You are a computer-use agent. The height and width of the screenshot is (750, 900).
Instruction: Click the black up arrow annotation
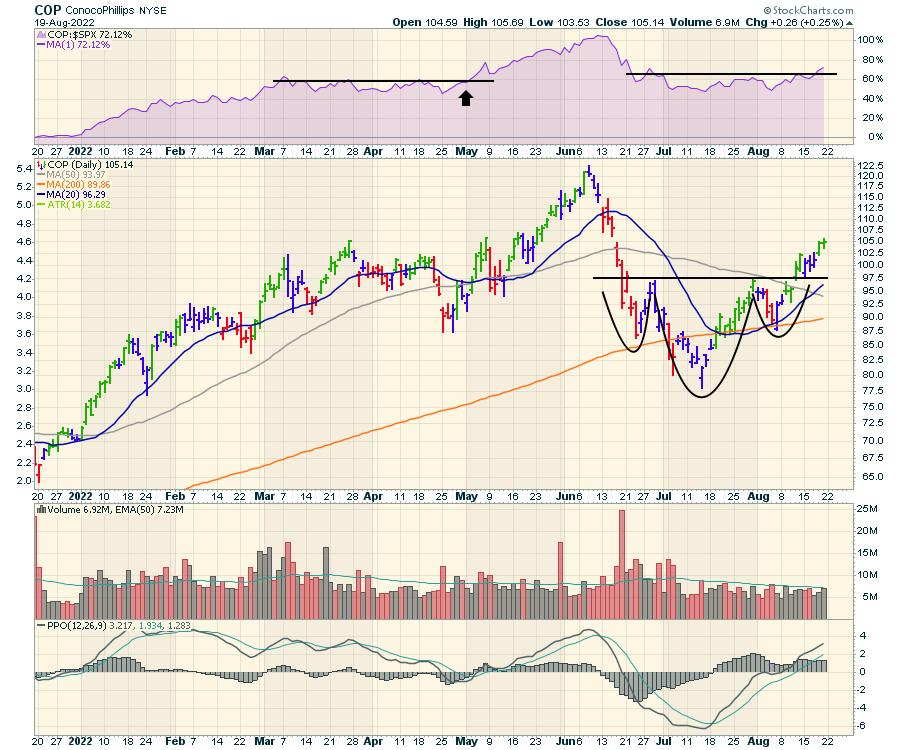pos(465,97)
